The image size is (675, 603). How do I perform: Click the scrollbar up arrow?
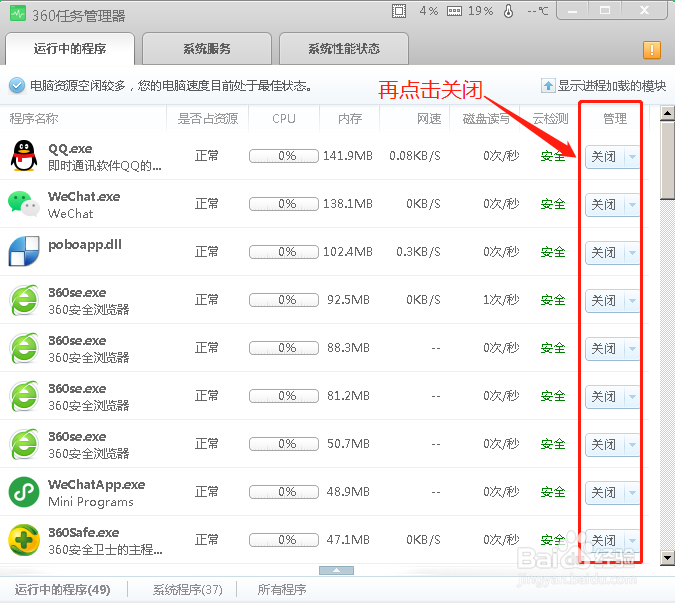(x=667, y=113)
